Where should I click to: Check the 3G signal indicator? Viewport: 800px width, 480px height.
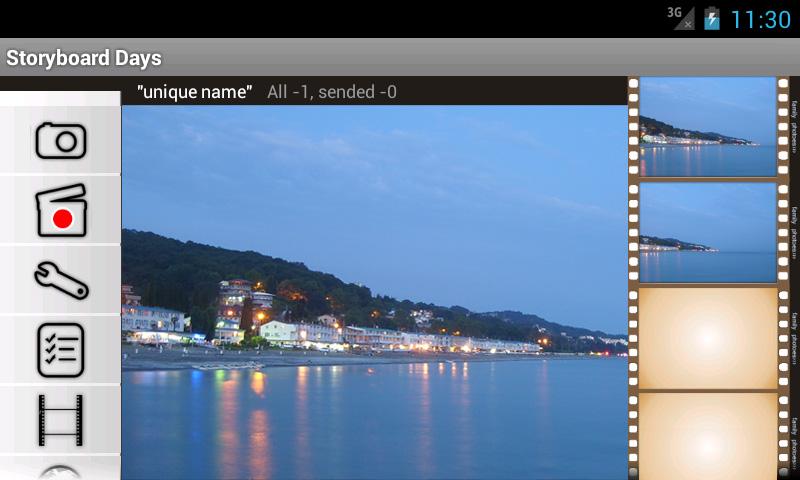pyautogui.click(x=681, y=19)
